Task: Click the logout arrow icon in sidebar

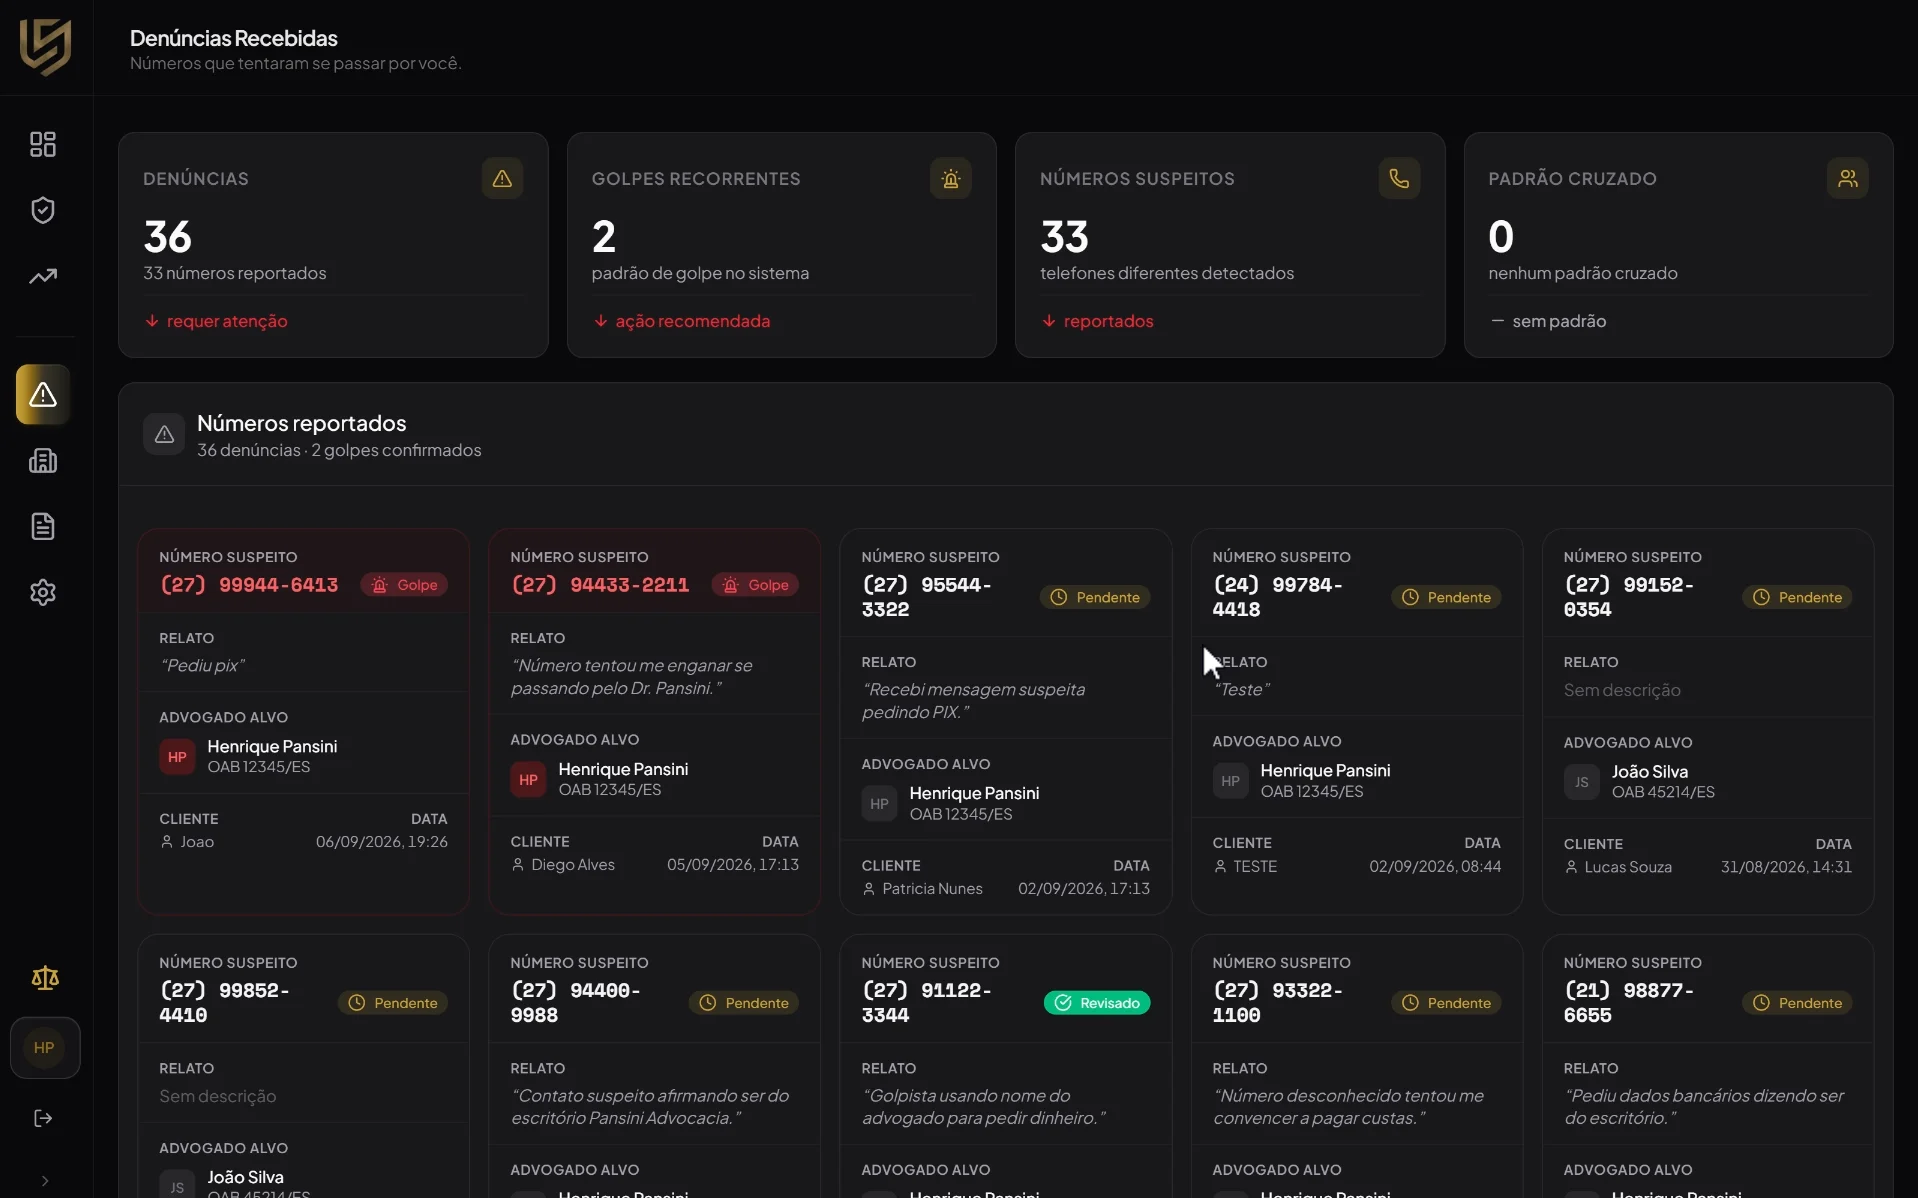Action: tap(43, 1118)
